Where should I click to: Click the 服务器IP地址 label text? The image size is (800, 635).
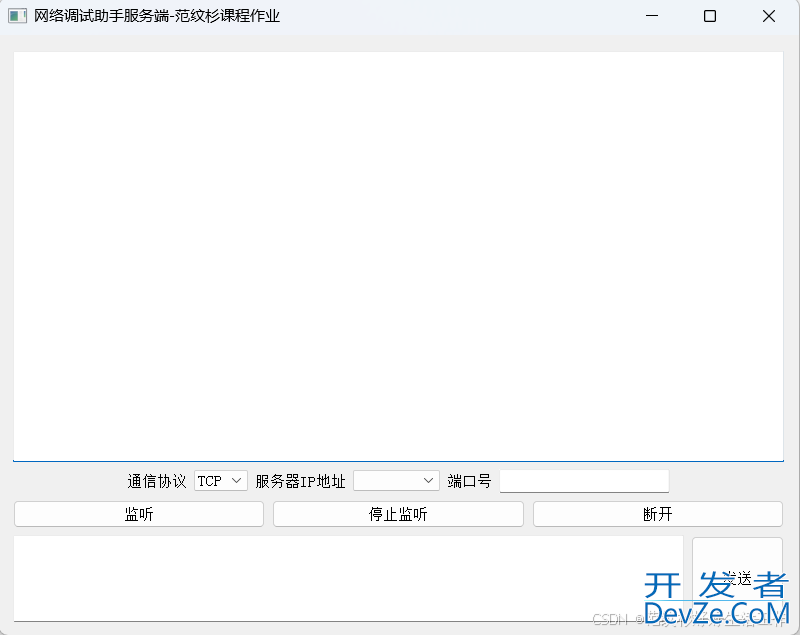tap(301, 481)
